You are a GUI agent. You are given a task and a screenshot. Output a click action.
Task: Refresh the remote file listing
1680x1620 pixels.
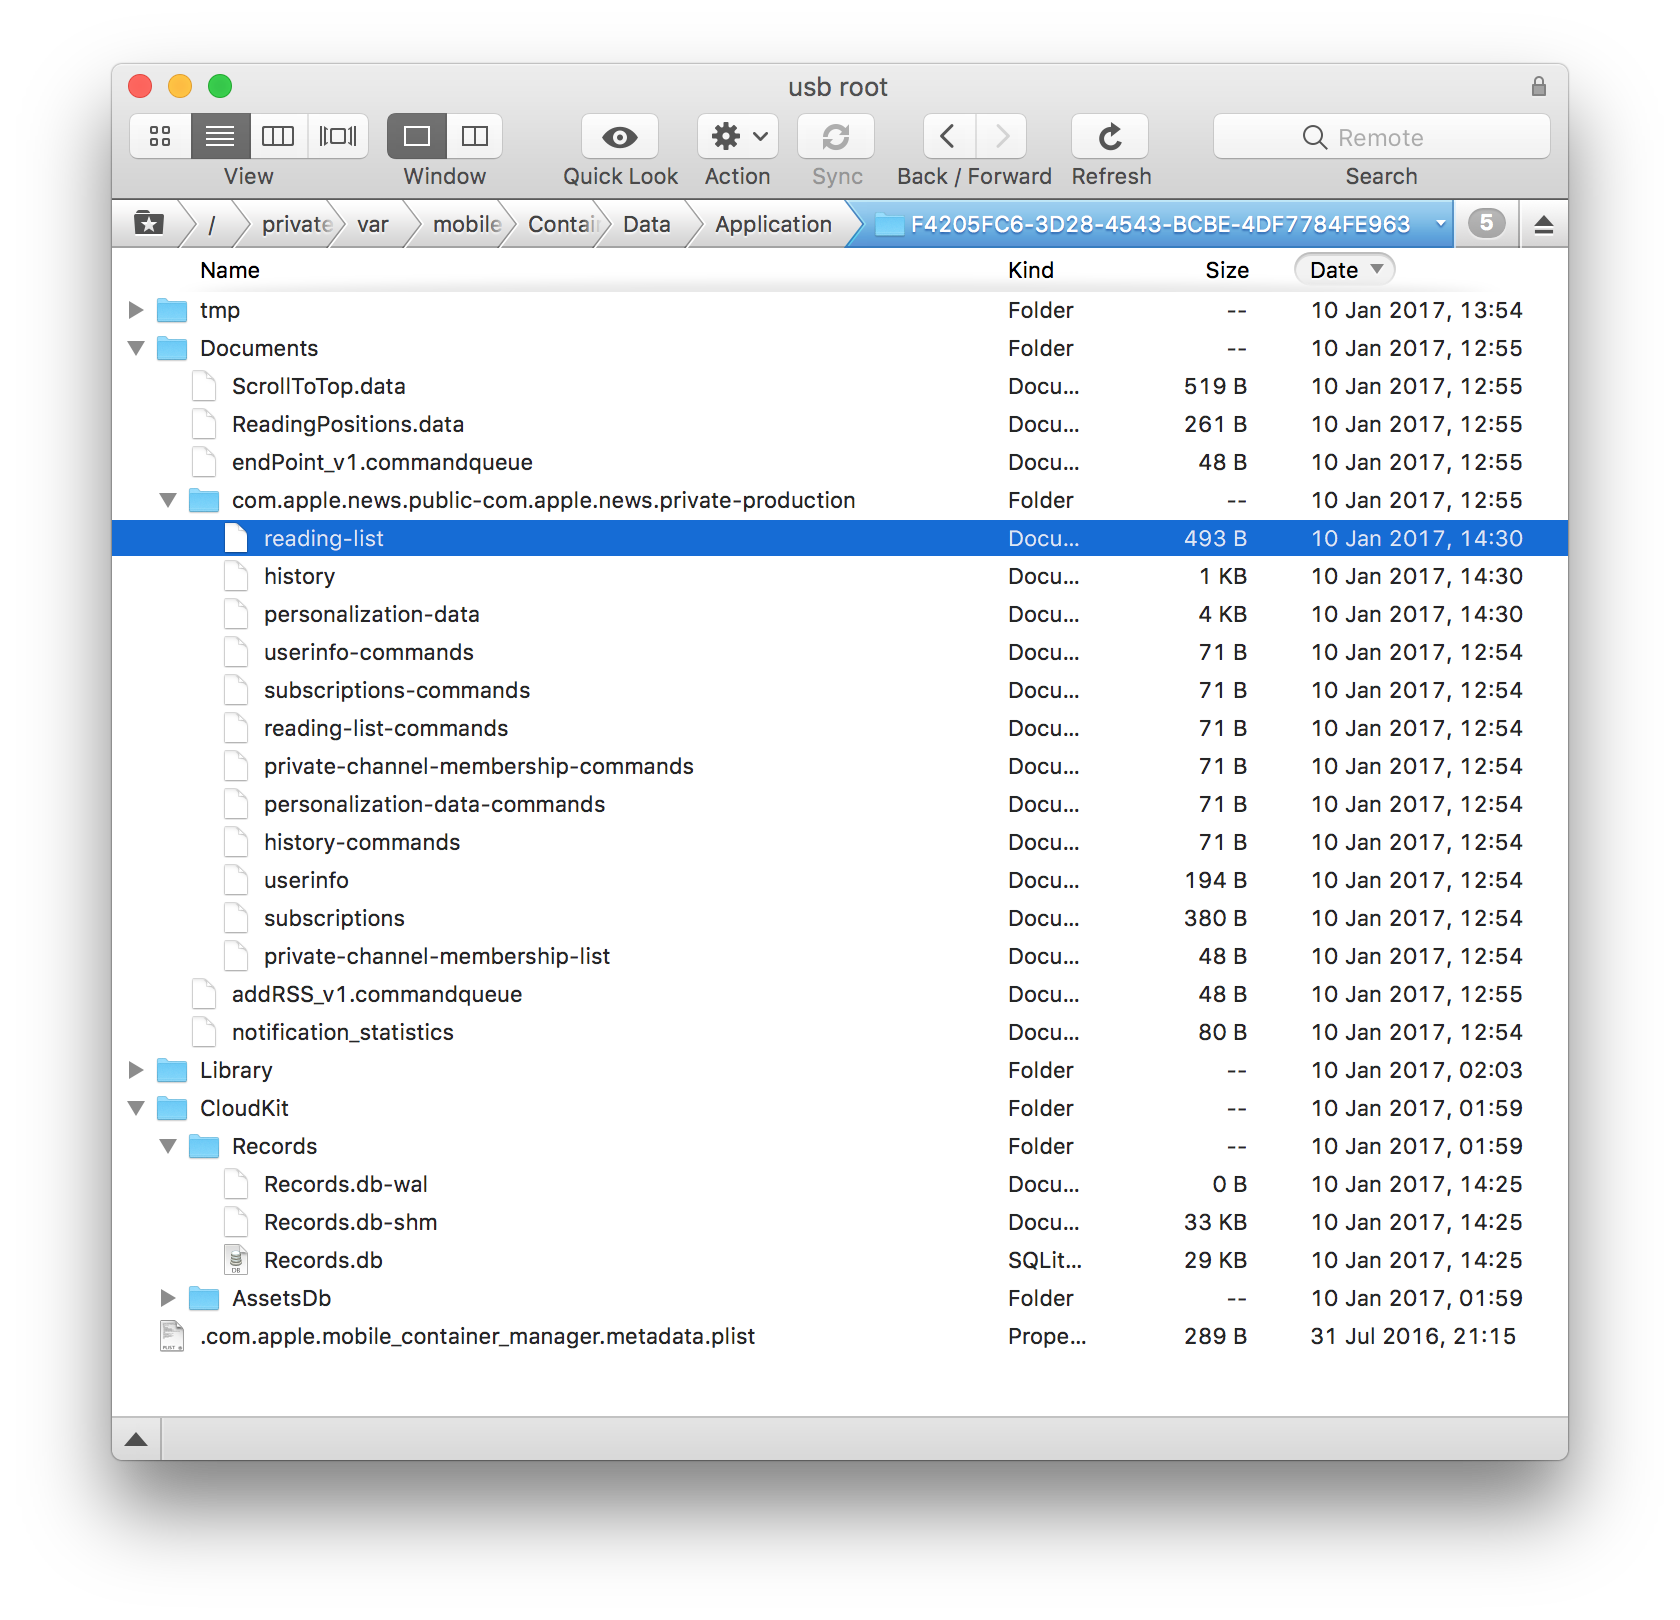tap(1110, 136)
